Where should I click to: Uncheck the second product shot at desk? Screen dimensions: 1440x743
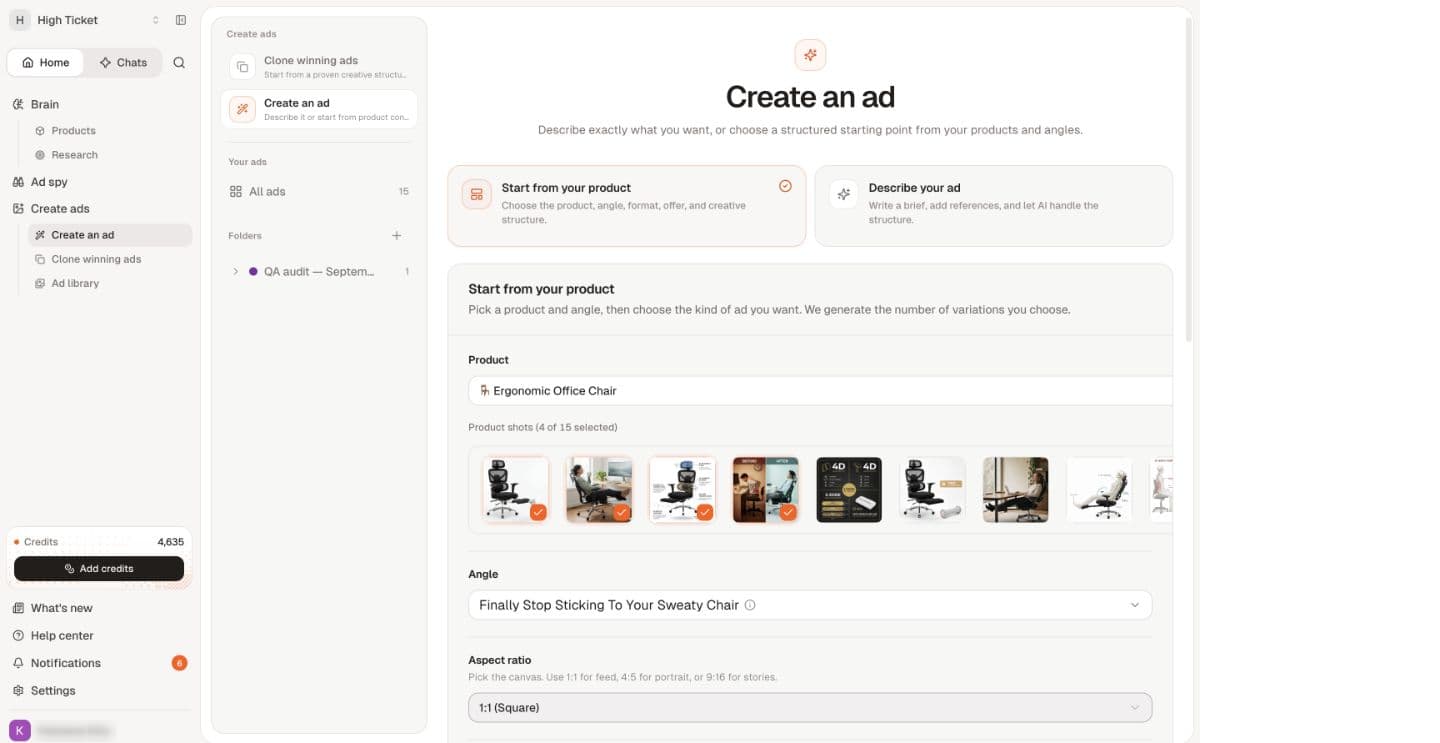pyautogui.click(x=599, y=490)
